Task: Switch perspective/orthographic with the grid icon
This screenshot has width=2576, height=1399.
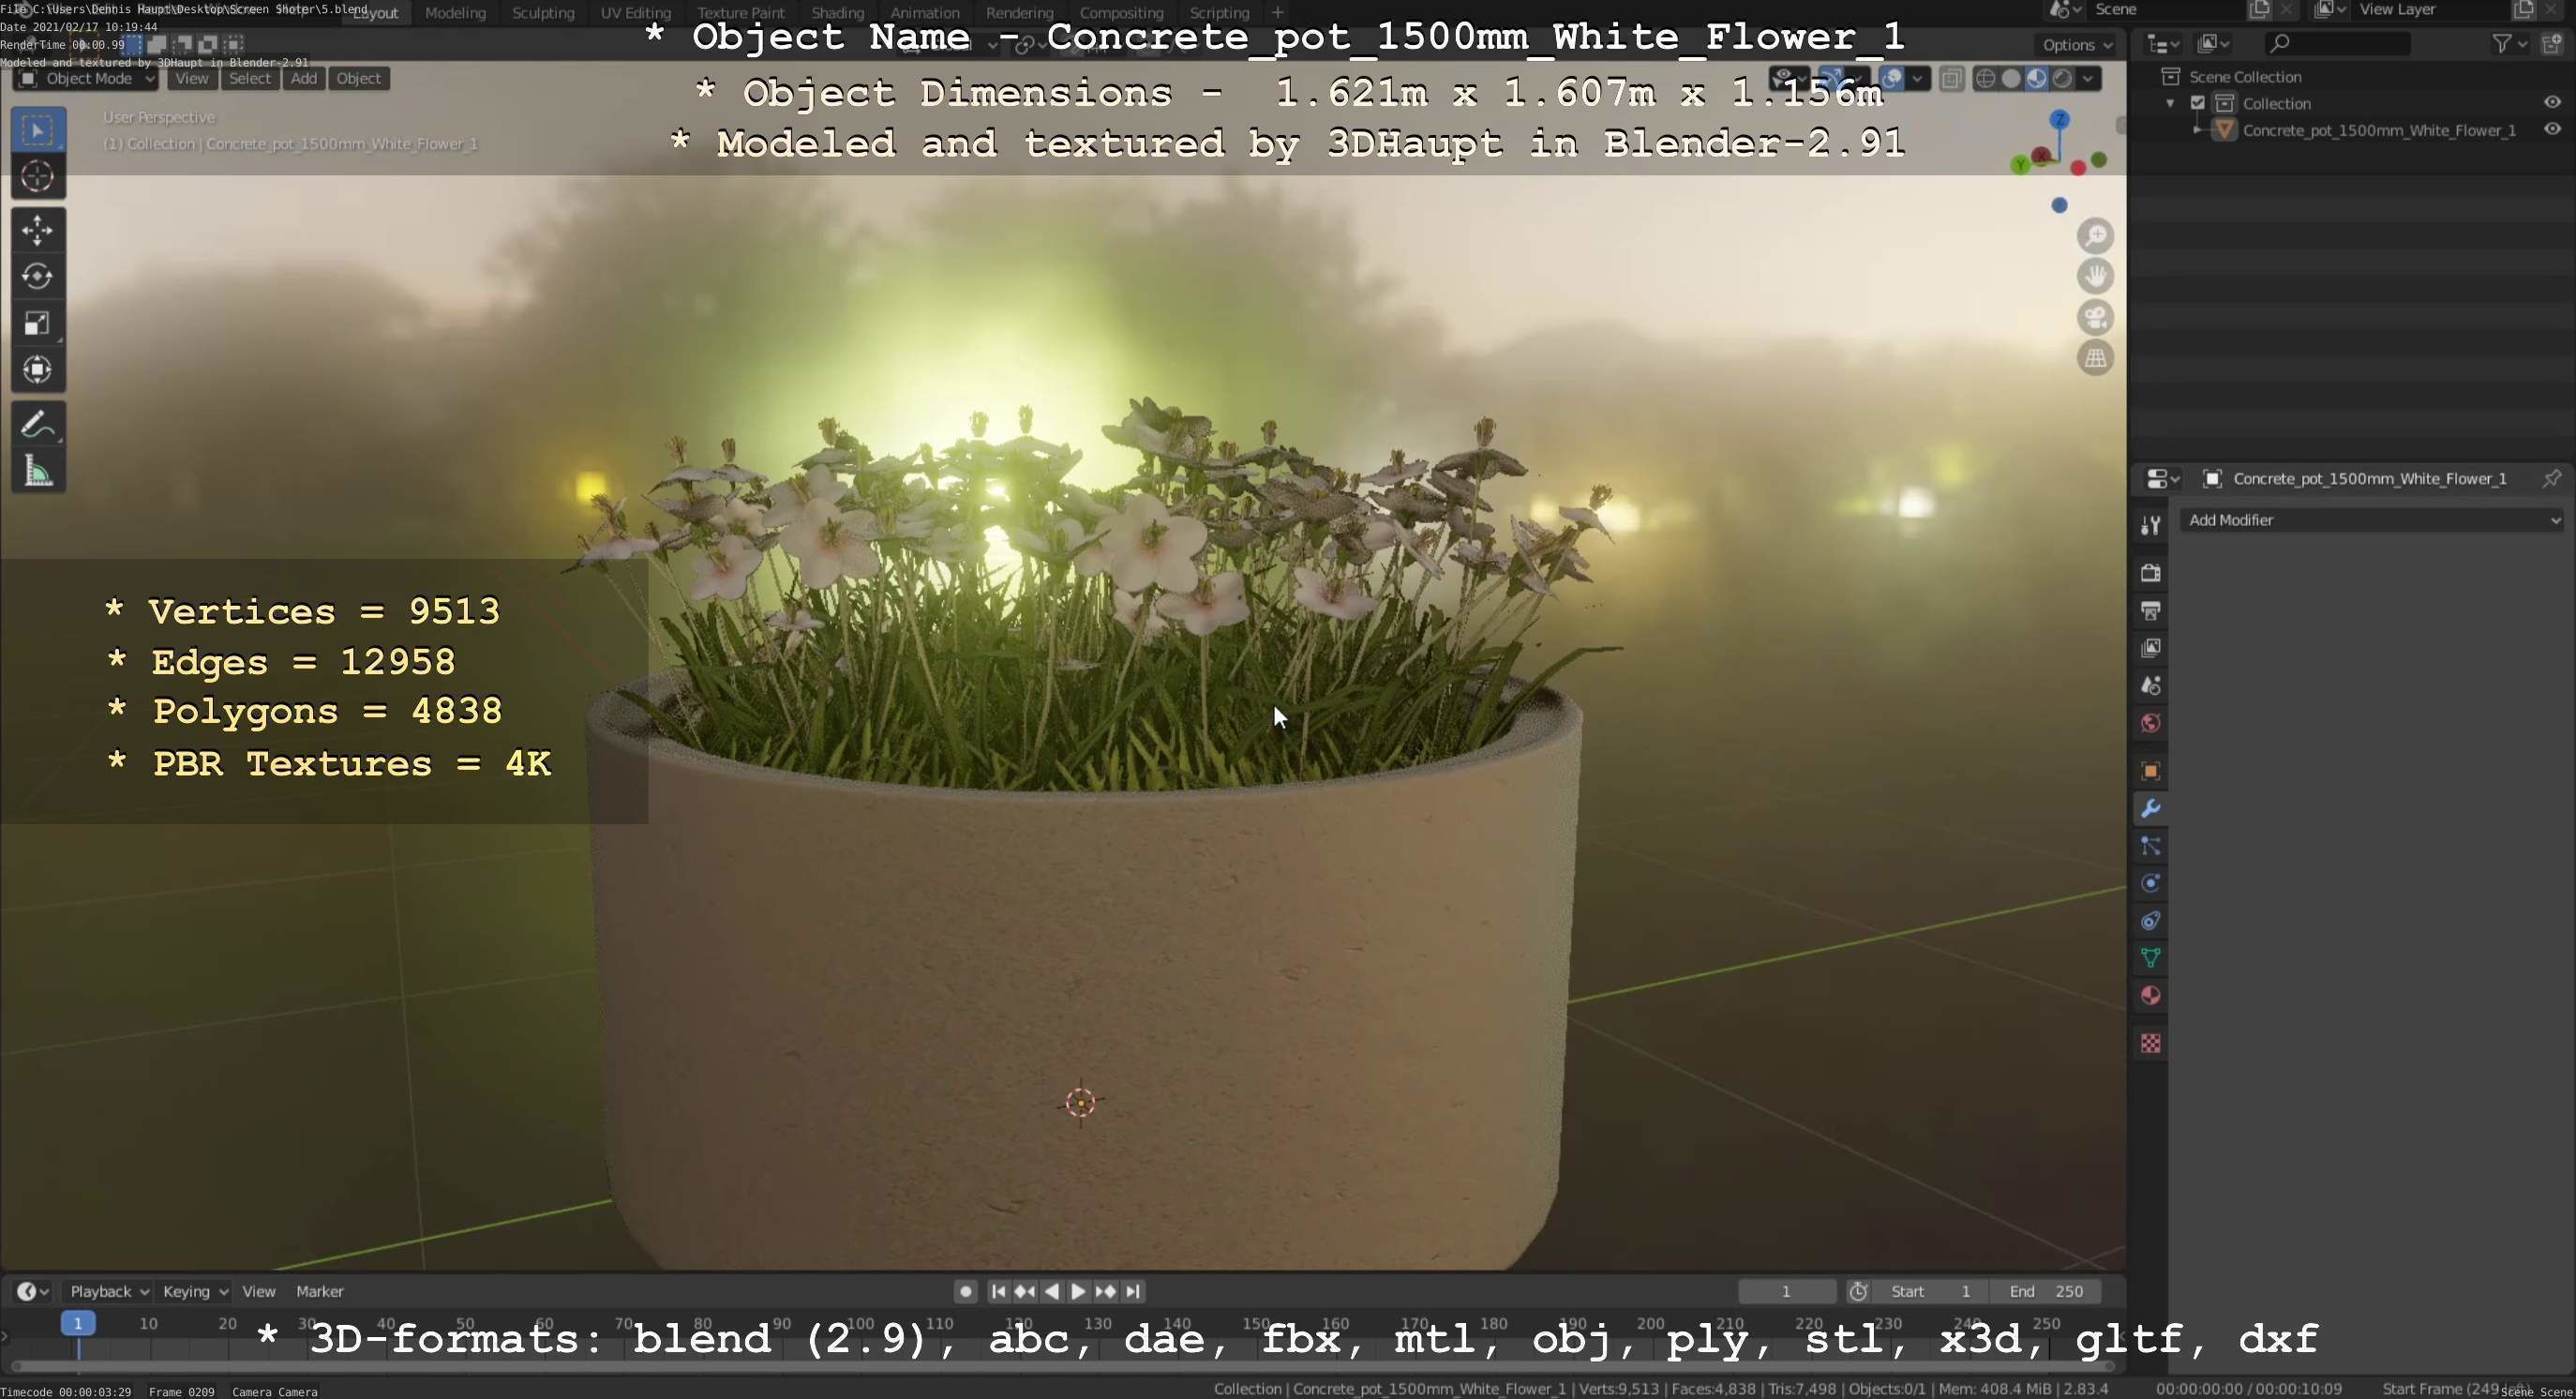Action: pyautogui.click(x=2095, y=357)
